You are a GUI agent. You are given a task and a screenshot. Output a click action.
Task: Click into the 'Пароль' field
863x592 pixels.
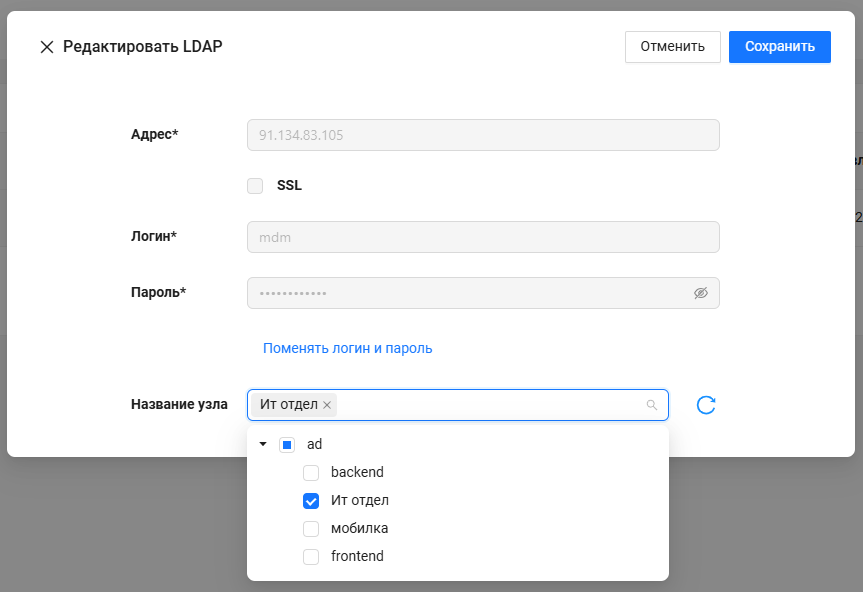[468, 293]
